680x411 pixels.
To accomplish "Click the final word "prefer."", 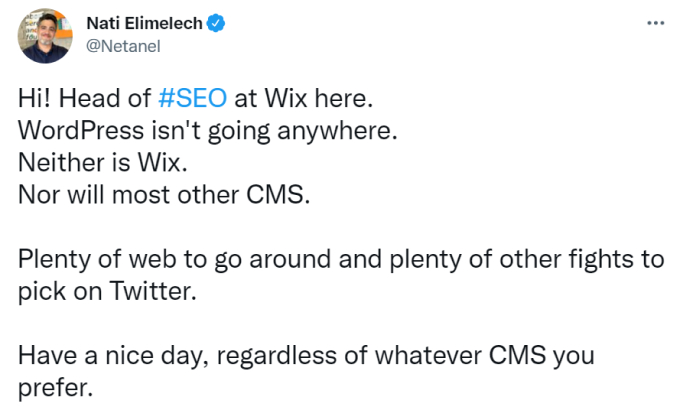I will coord(56,388).
